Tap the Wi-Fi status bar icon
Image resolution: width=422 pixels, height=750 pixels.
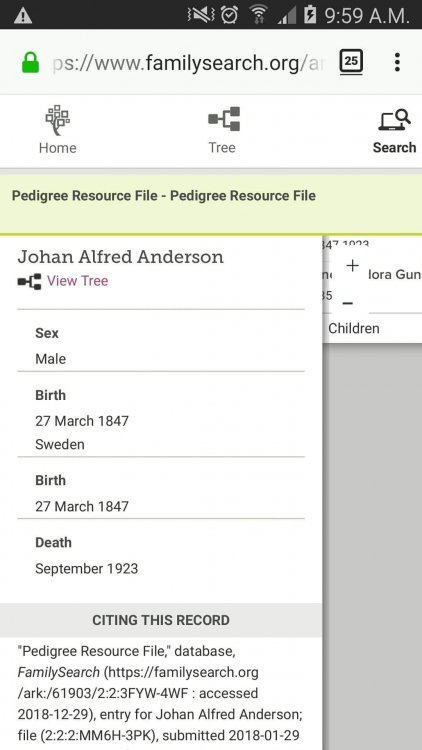click(258, 15)
